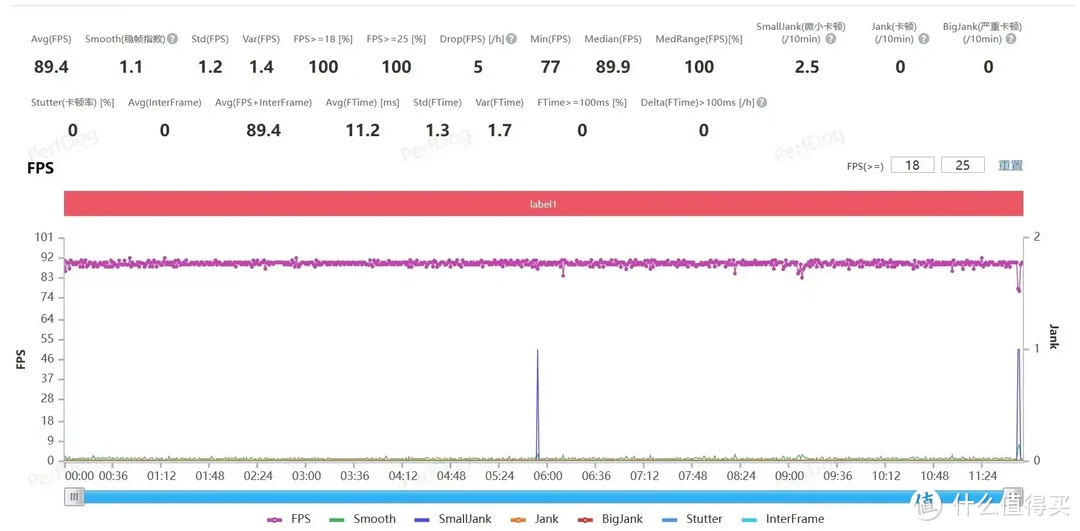The height and width of the screenshot is (531, 1080).
Task: Click help icon next to Smooth metric
Action: point(172,39)
